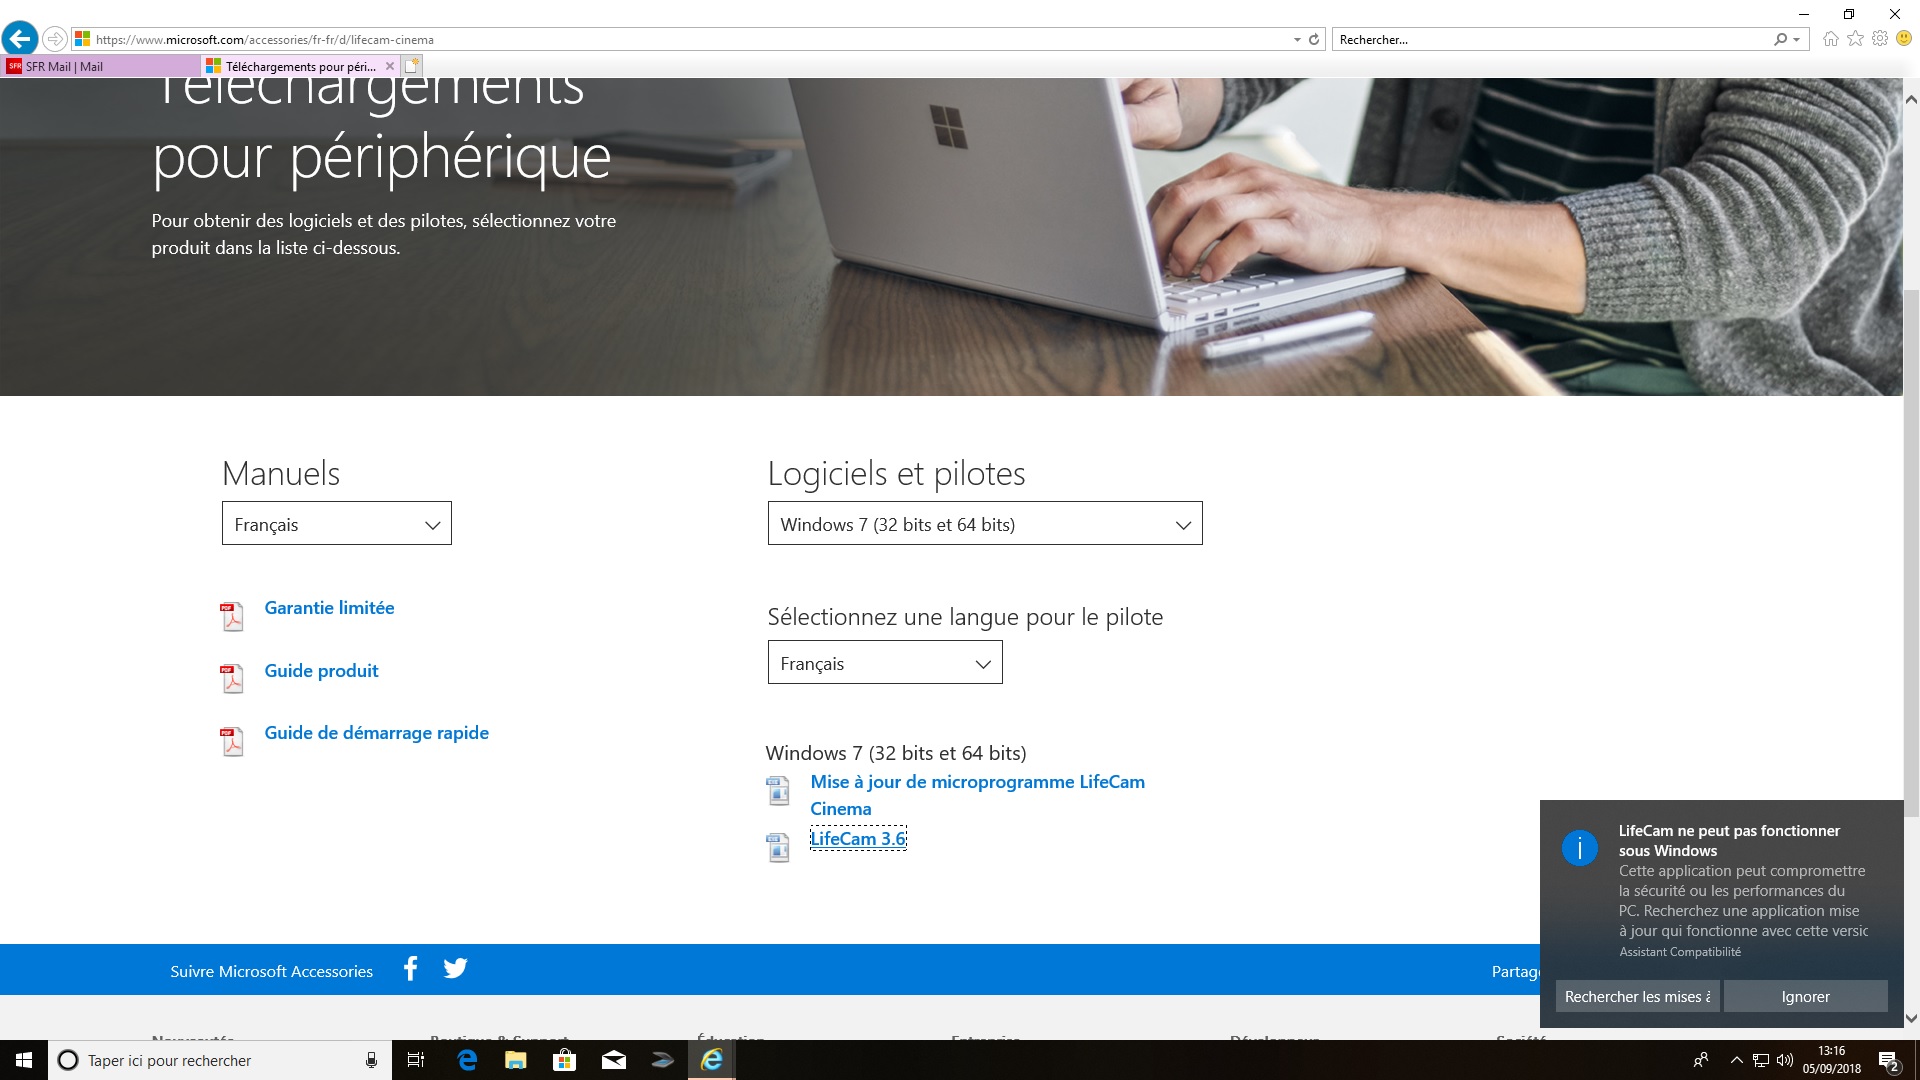Screen dimensions: 1920x1080
Task: Click Rechercher les mises à jour notification button
Action: pyautogui.click(x=1638, y=996)
